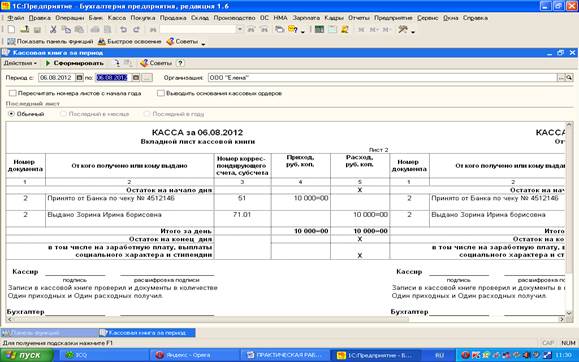Select the Обычный last sheet radio button
Screen dimensions: 579x362
(x=11, y=114)
